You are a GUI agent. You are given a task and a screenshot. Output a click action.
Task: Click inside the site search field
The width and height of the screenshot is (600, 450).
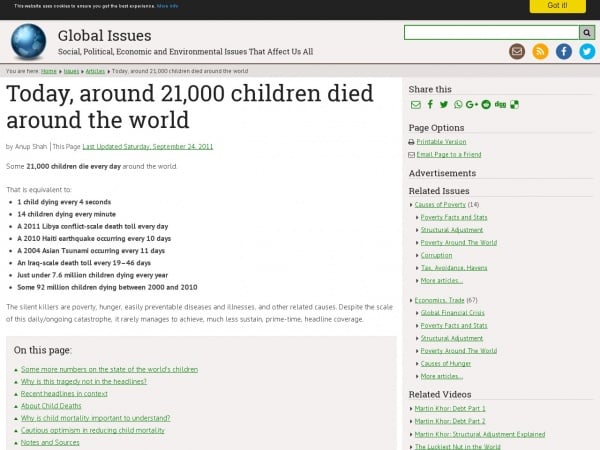[x=491, y=33]
